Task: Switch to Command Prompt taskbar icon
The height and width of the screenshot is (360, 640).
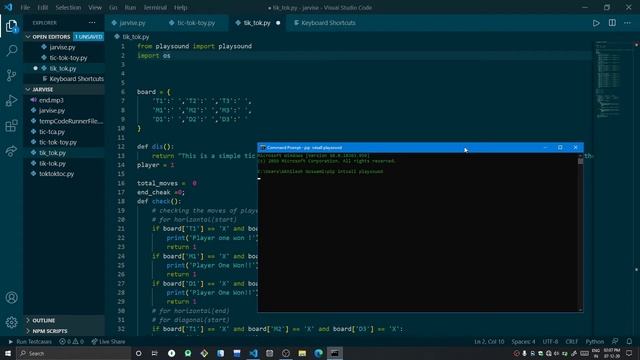Action: (335, 353)
